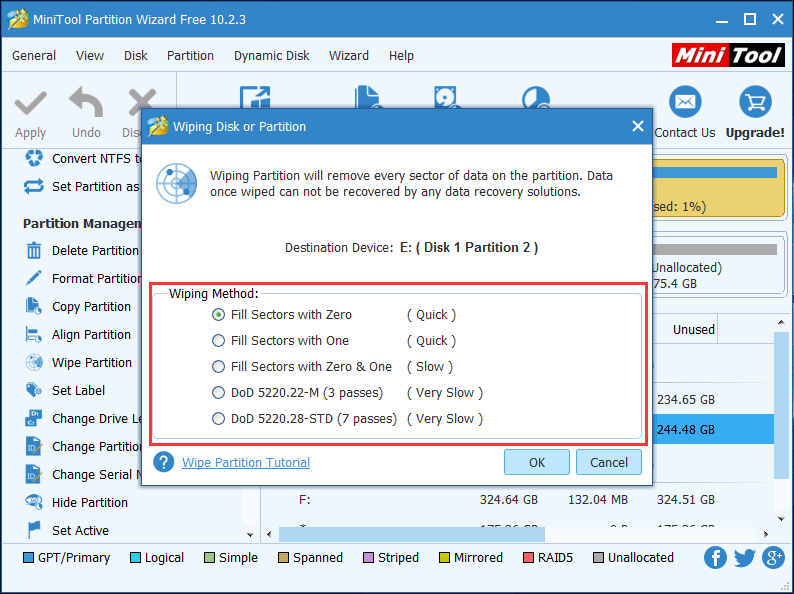Screen dimensions: 794x594
Task: Click the Copy Partition icon
Action: [34, 306]
